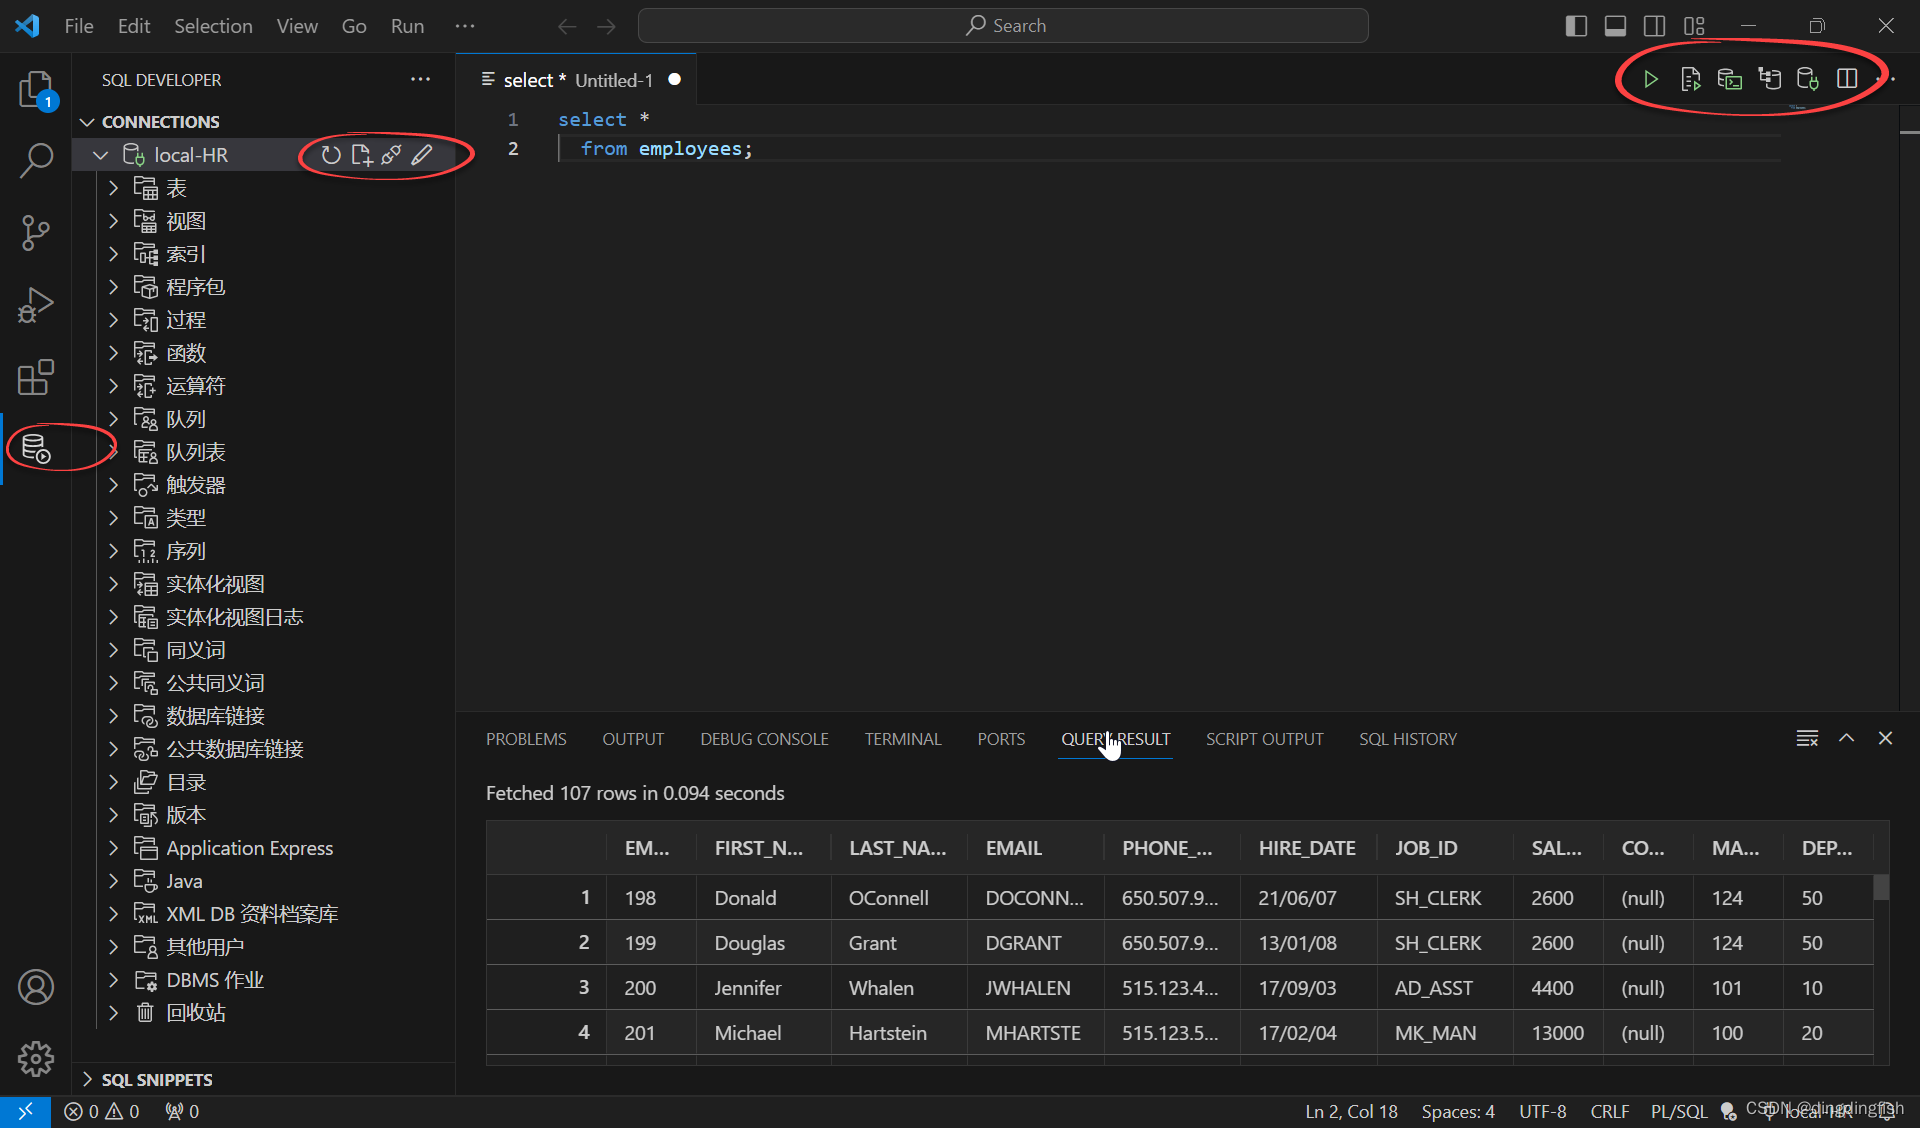Click PL/SQL language mode in status bar
Viewport: 1920px width, 1128px height.
click(1679, 1111)
